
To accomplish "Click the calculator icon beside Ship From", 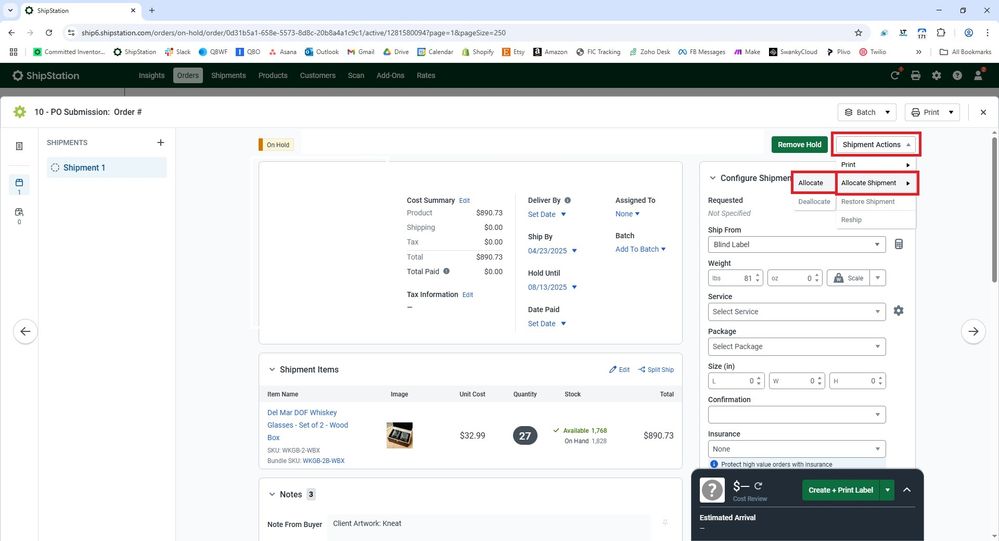I will point(898,244).
